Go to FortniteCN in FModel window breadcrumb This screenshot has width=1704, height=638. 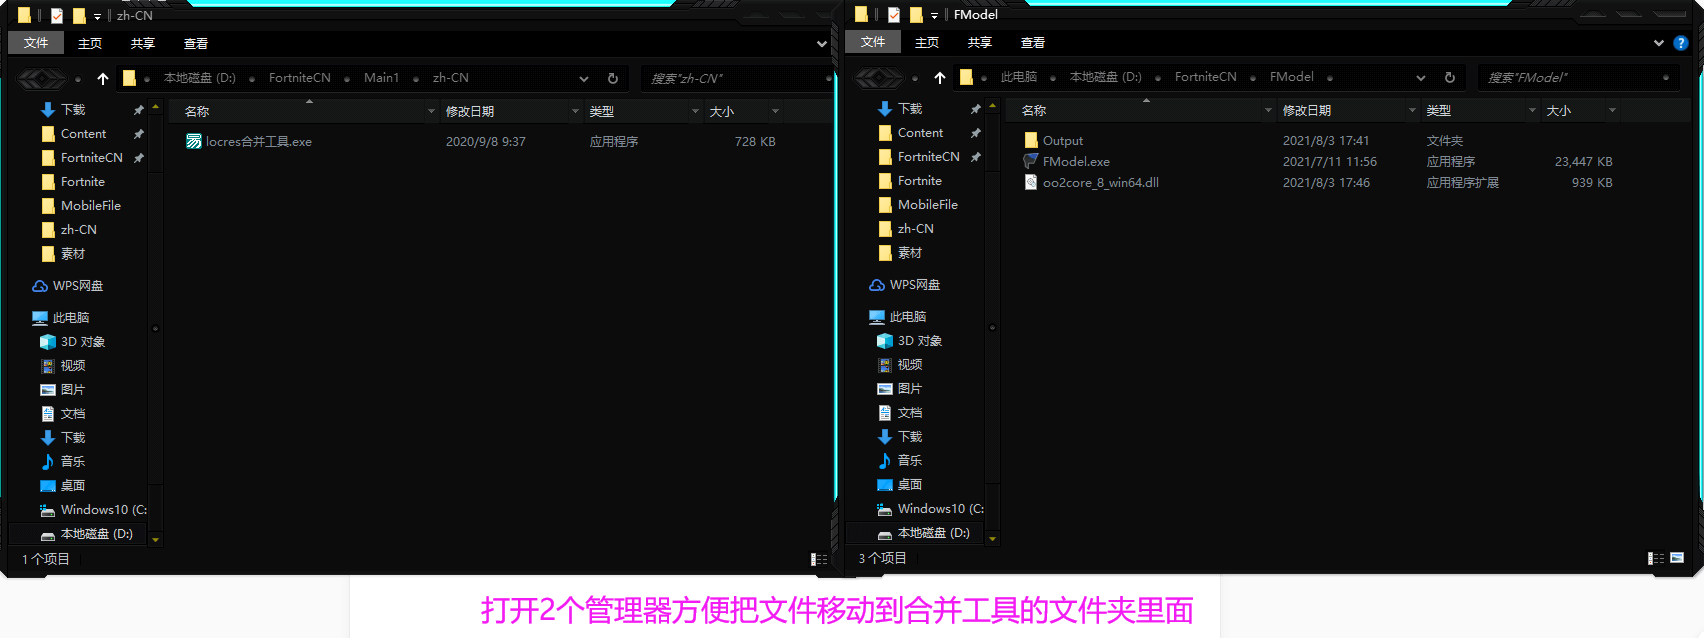point(1205,77)
